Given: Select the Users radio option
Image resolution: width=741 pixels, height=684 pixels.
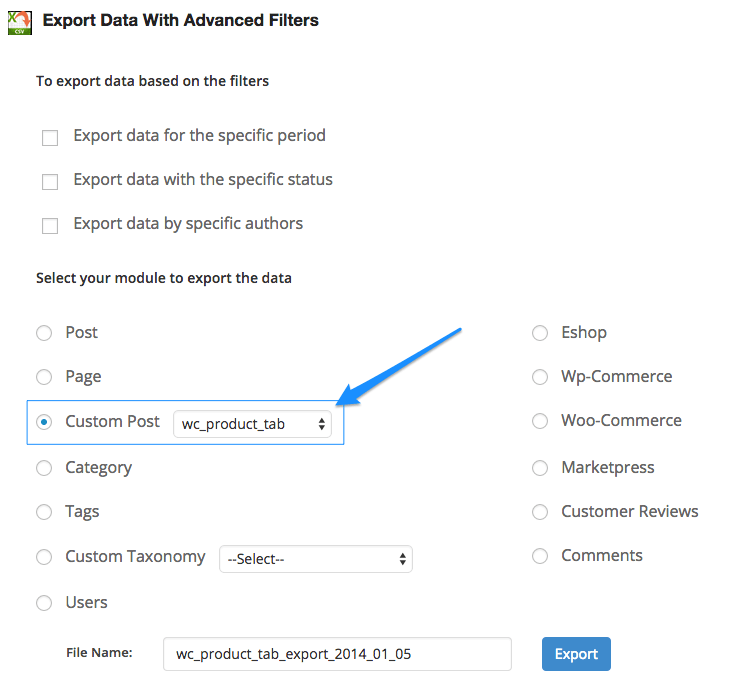Looking at the screenshot, I should [x=44, y=603].
